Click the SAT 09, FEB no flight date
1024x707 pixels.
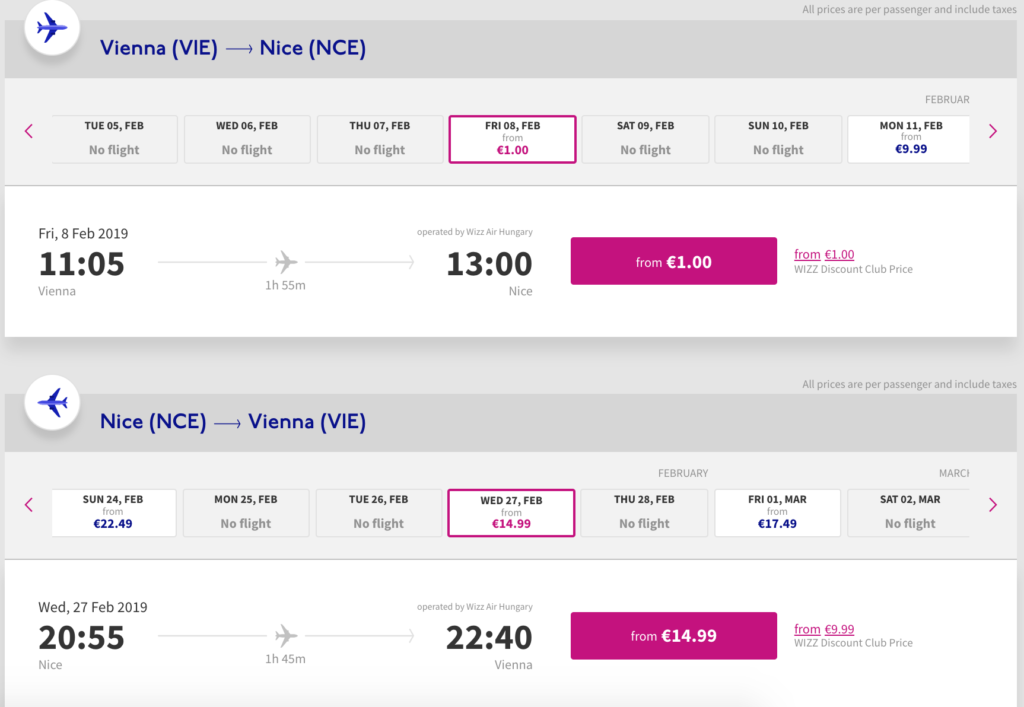(x=645, y=139)
